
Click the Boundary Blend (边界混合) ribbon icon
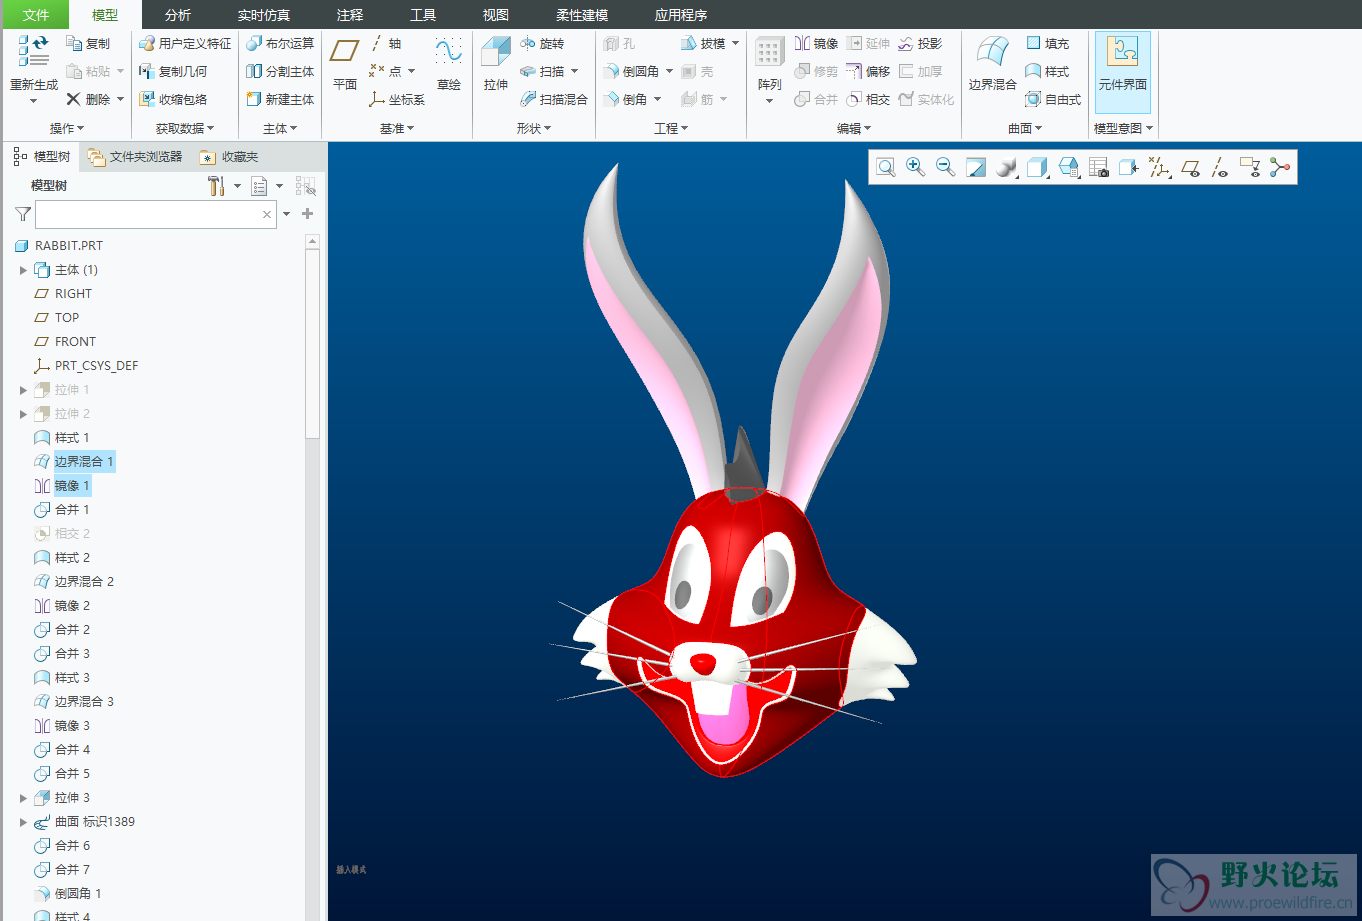point(992,51)
